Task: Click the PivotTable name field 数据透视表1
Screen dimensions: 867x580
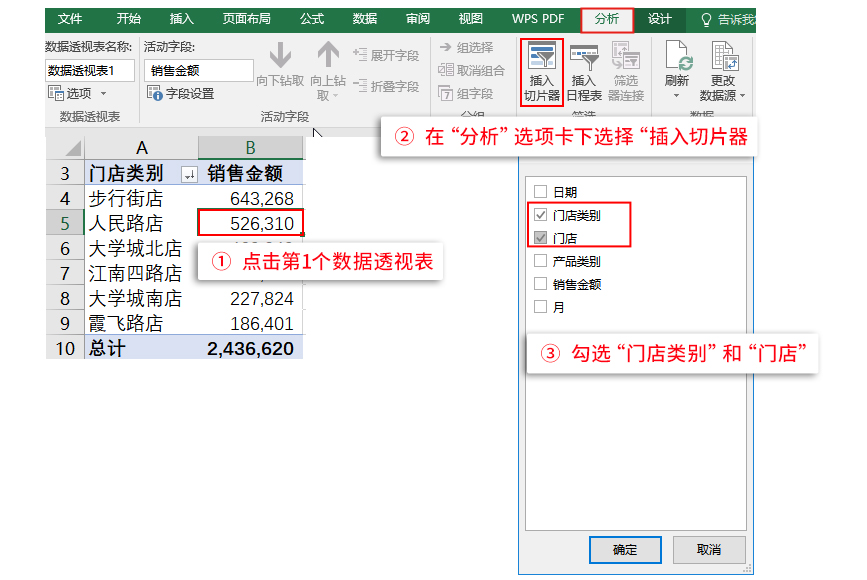Action: click(x=90, y=70)
